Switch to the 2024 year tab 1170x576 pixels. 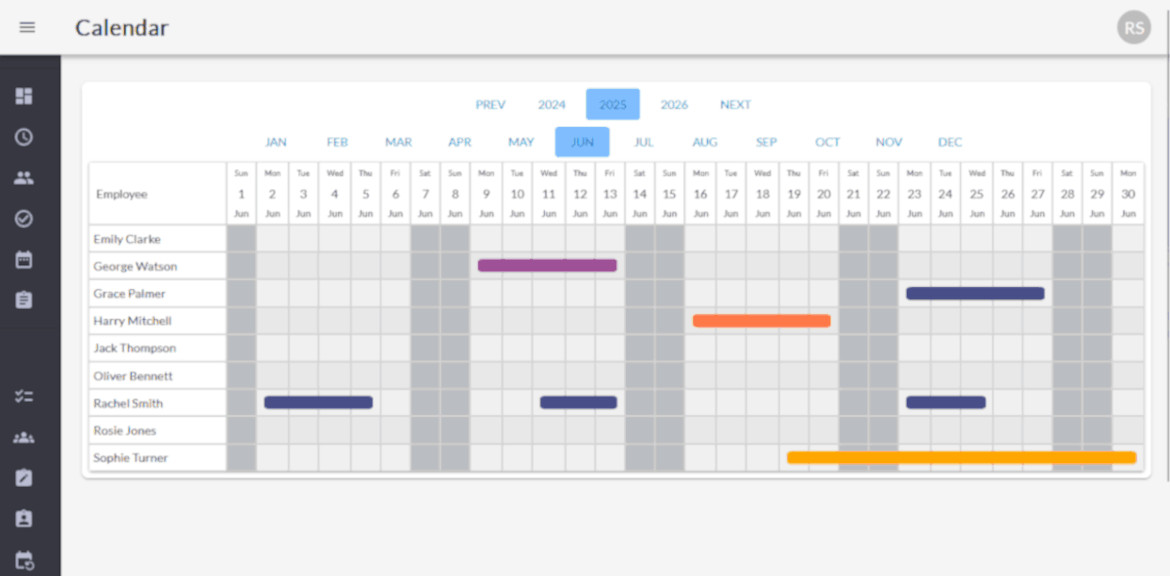551,104
